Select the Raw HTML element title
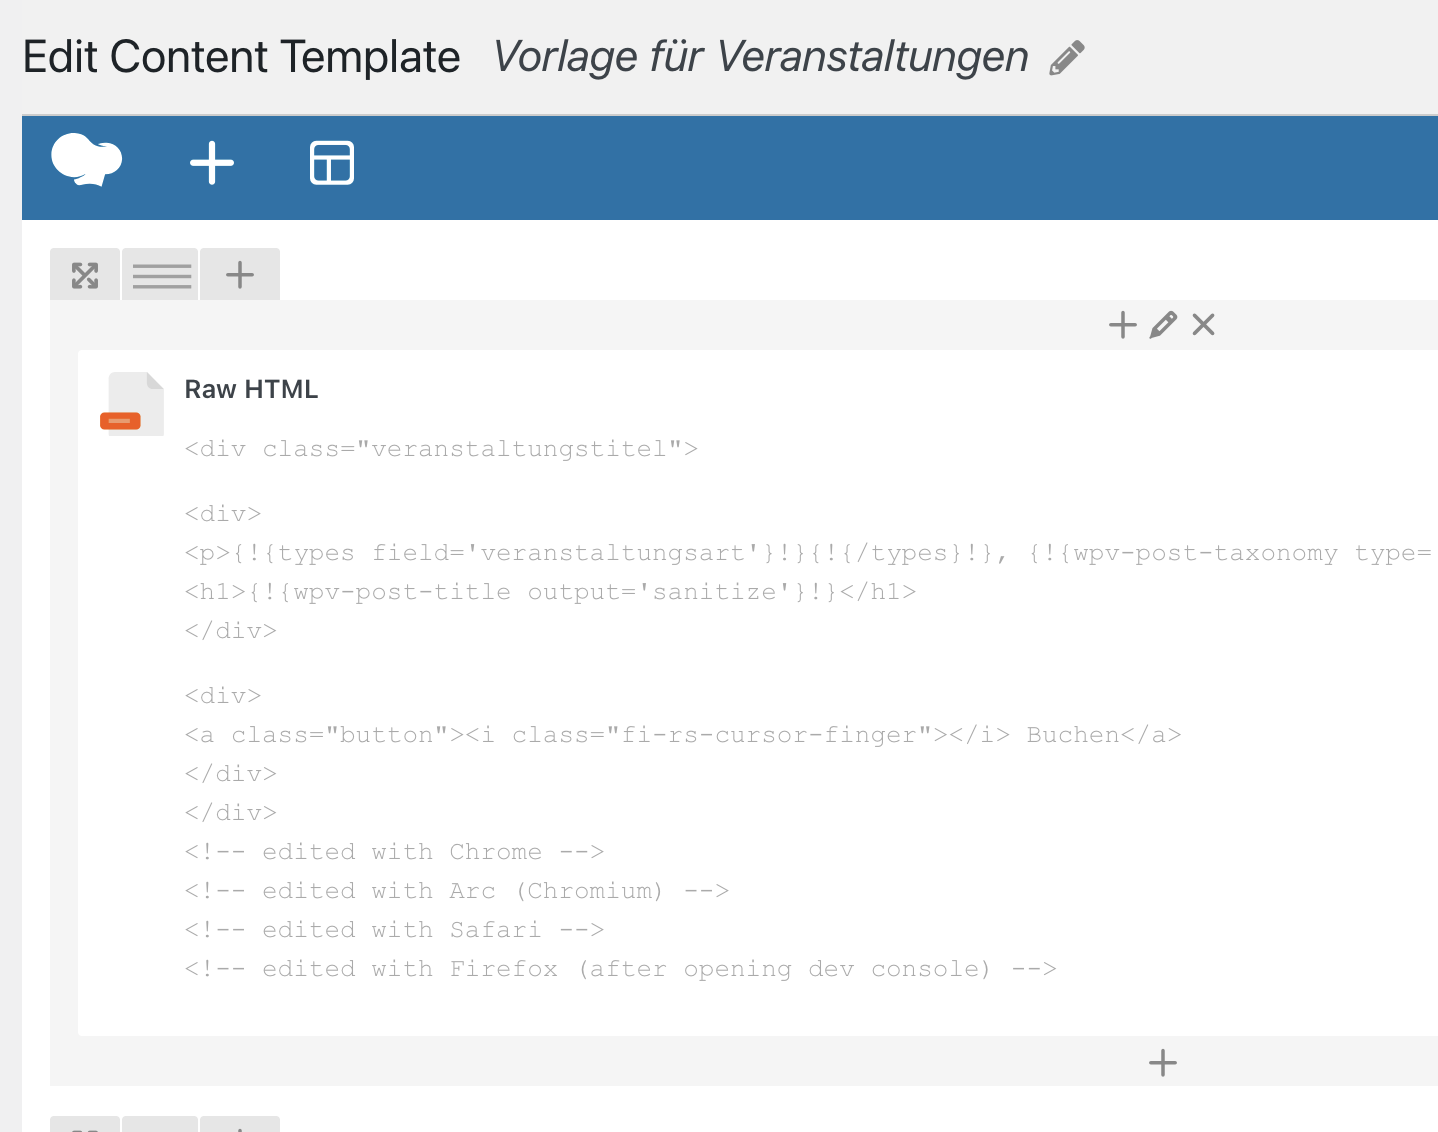Screen dimensions: 1438x1132 (251, 390)
